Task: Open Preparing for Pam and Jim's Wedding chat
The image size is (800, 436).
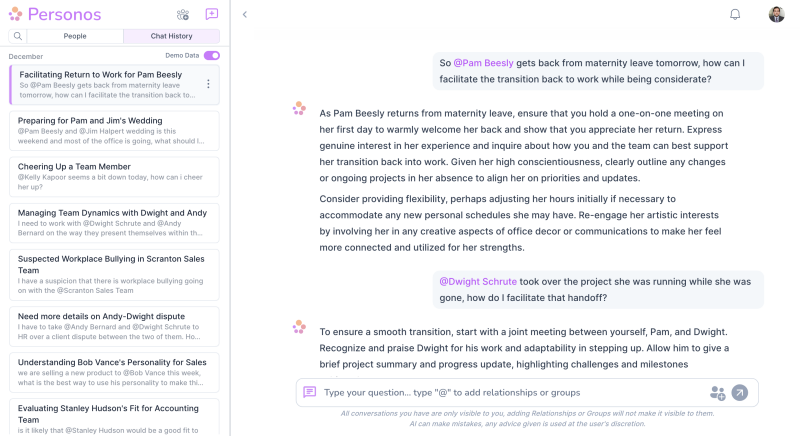Action: 114,131
